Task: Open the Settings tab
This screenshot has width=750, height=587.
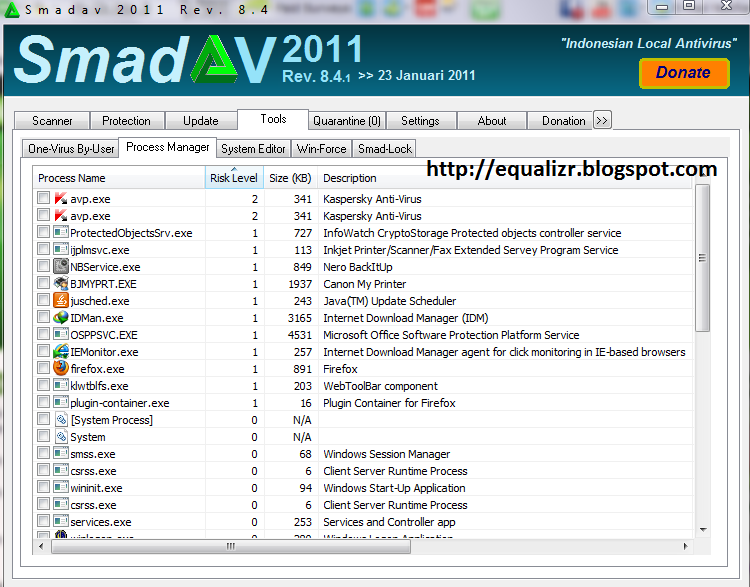Action: pyautogui.click(x=420, y=121)
